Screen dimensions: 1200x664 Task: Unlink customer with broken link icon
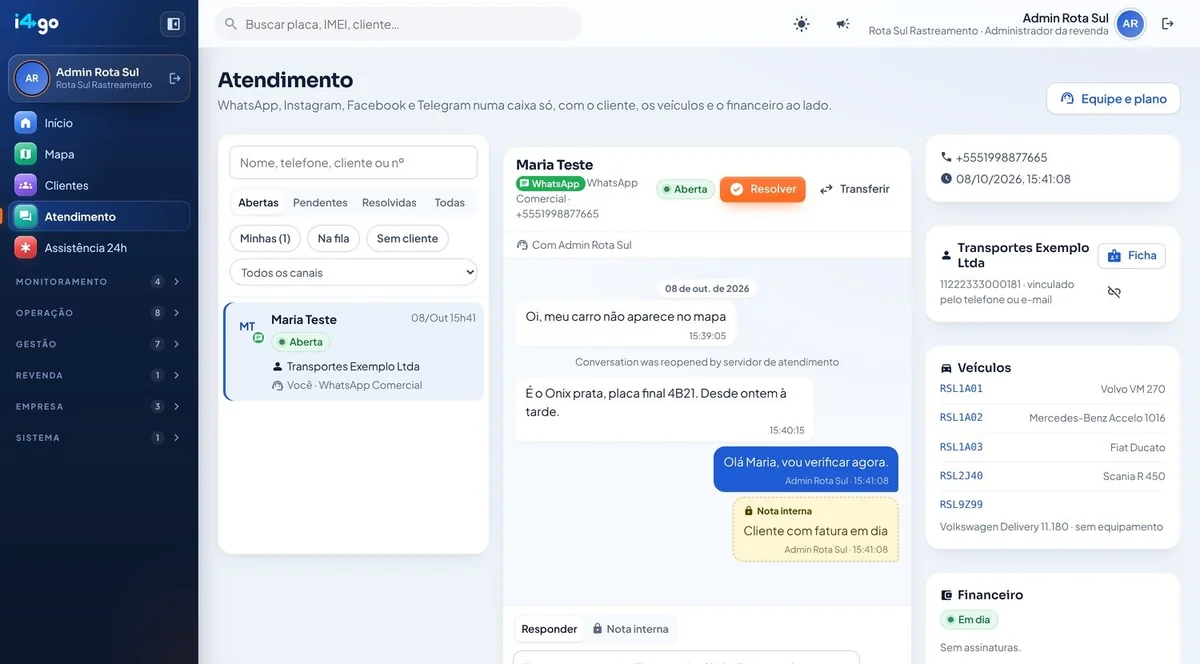click(1114, 292)
